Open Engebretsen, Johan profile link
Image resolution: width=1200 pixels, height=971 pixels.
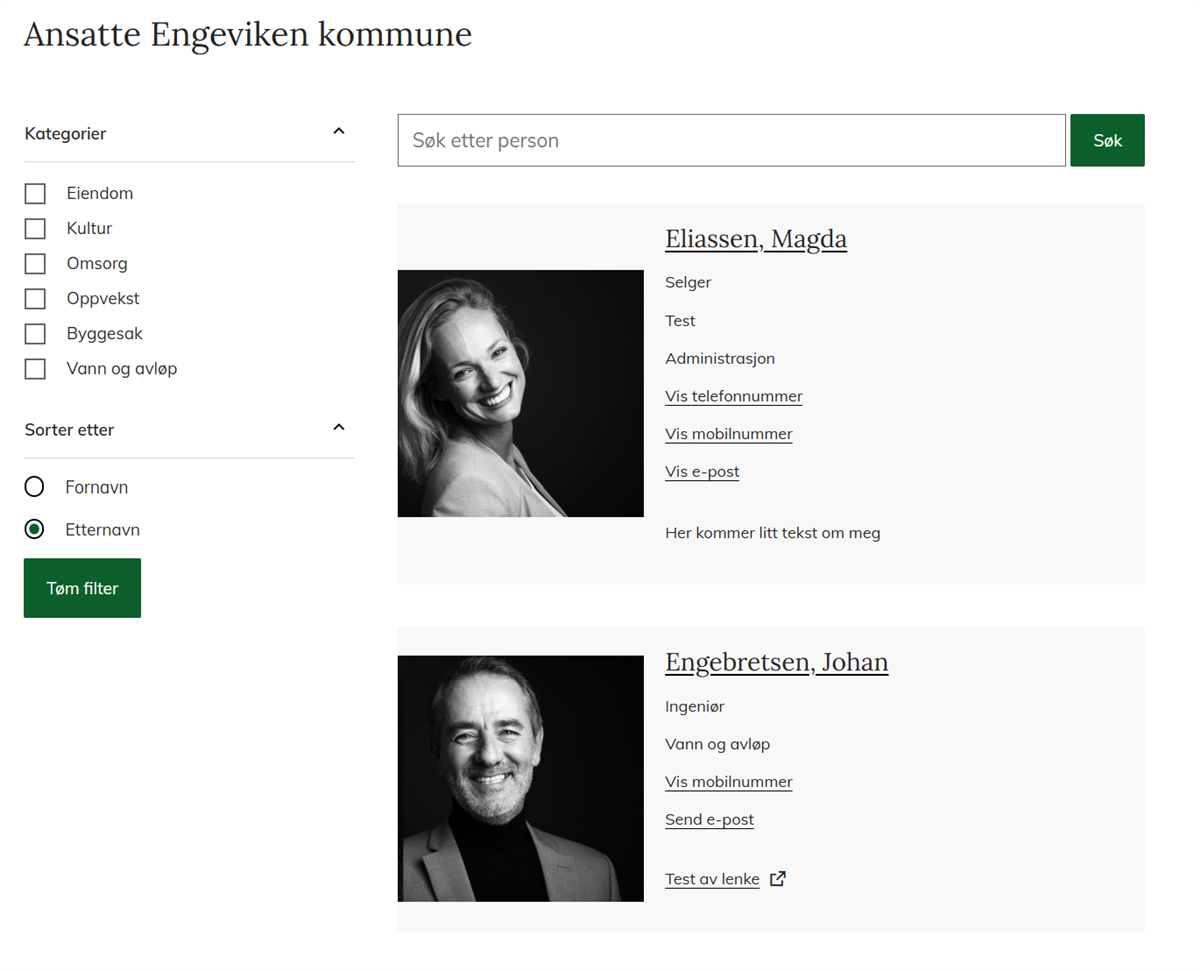[776, 662]
